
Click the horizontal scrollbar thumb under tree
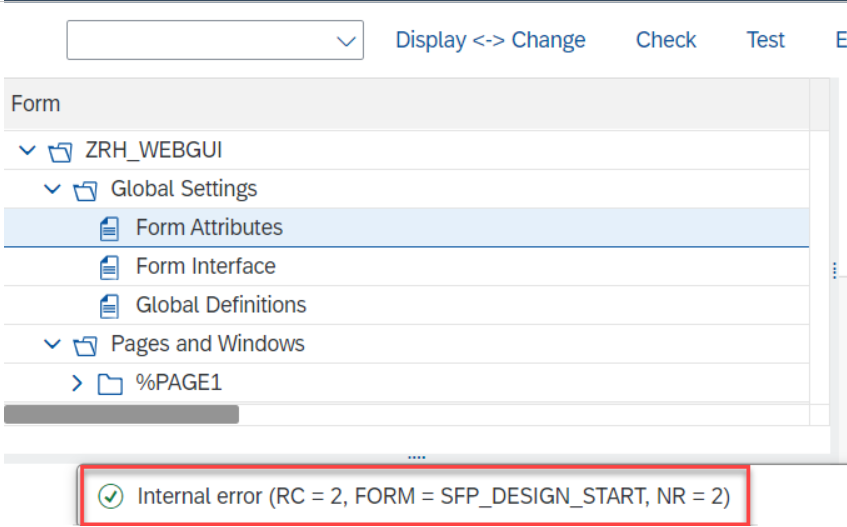click(x=122, y=414)
